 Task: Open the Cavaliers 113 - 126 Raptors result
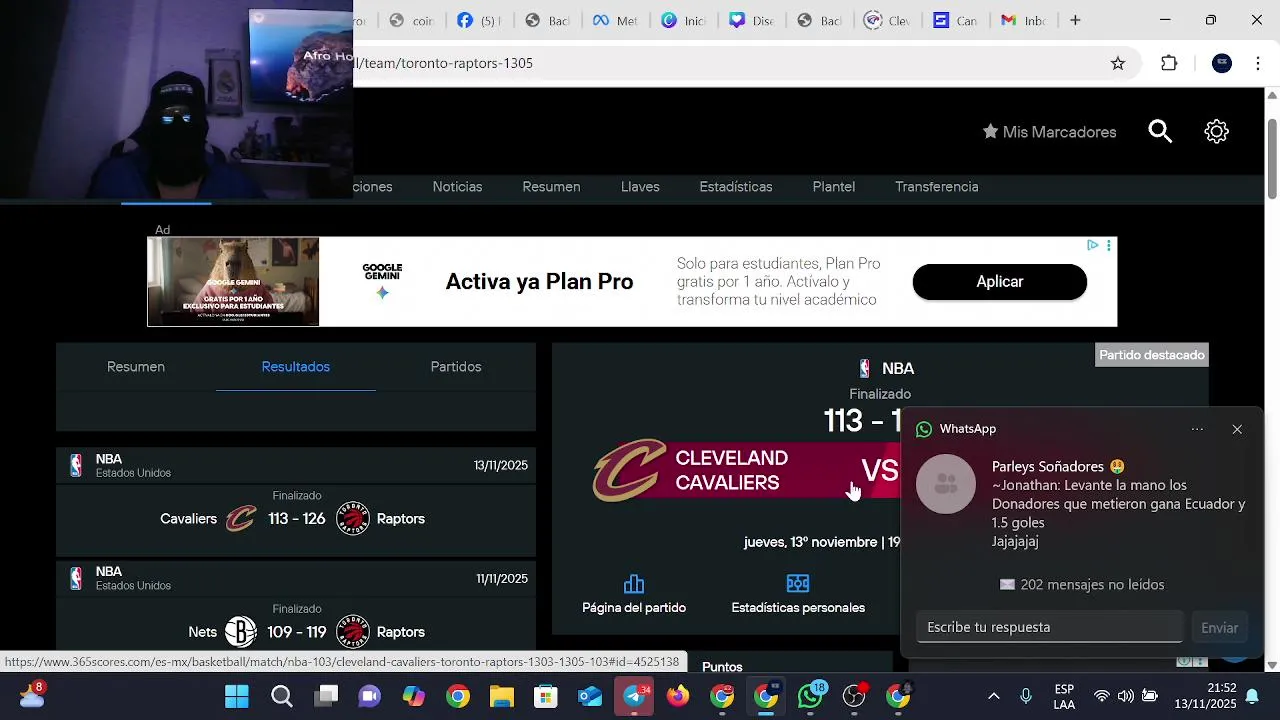pos(296,519)
